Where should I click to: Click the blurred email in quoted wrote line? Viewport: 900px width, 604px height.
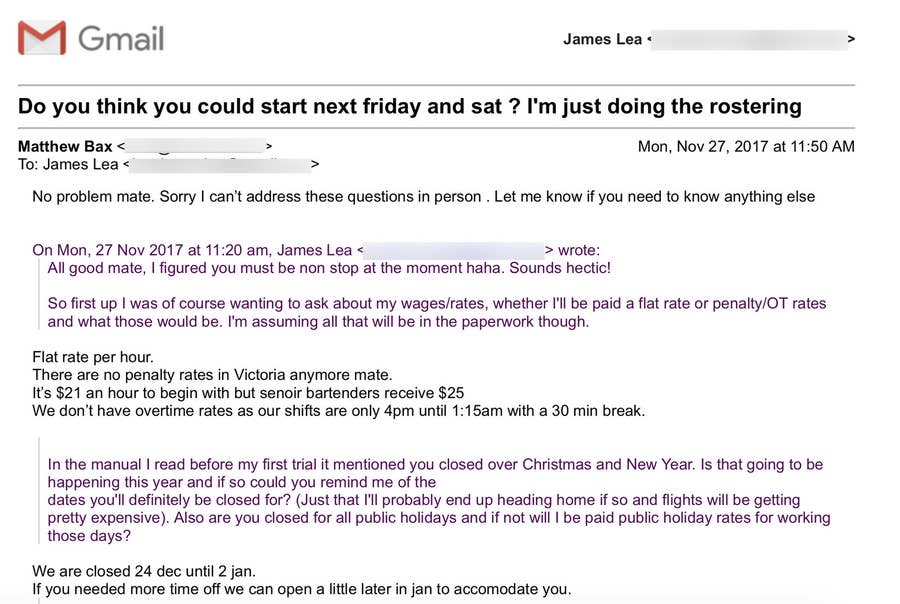tap(454, 250)
